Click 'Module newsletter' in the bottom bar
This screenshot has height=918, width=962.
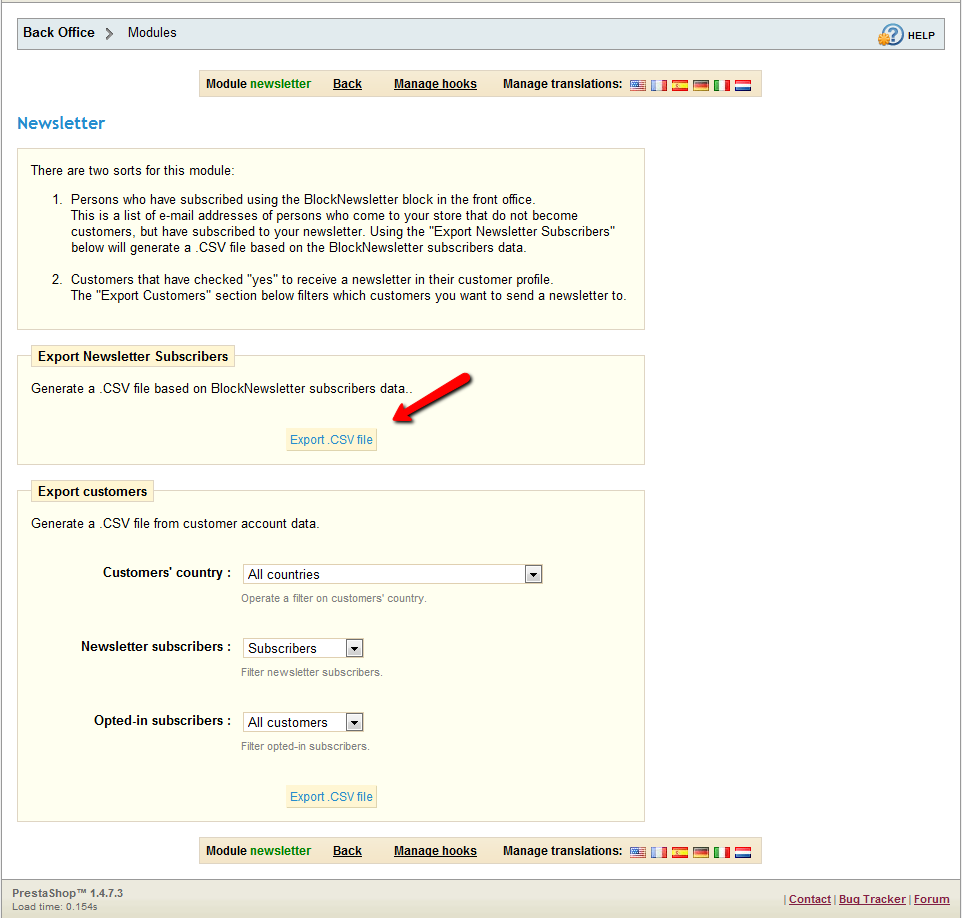[x=258, y=850]
